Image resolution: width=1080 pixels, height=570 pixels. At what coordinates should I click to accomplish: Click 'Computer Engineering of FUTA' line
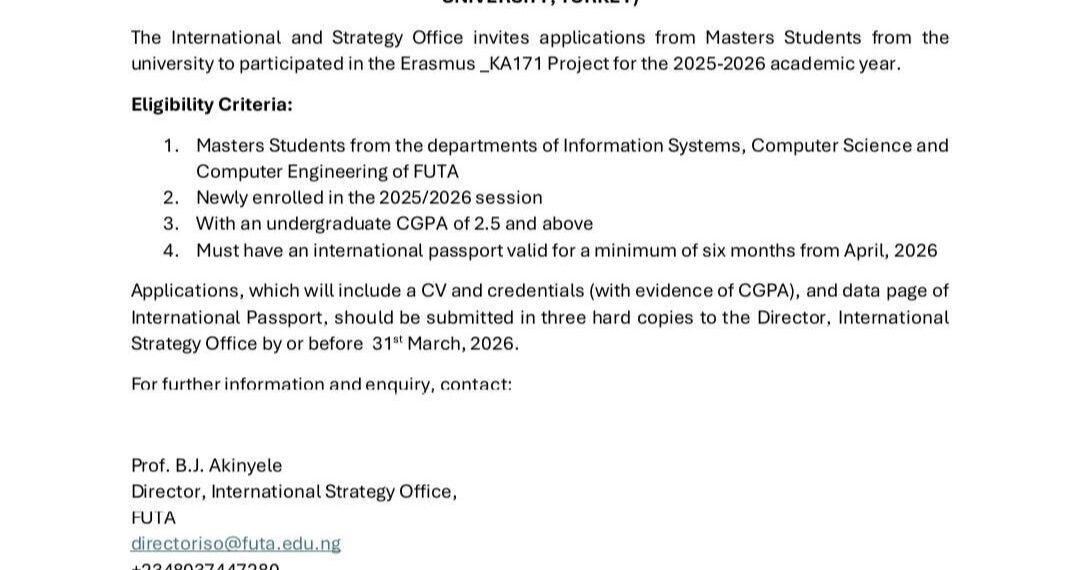coord(327,171)
